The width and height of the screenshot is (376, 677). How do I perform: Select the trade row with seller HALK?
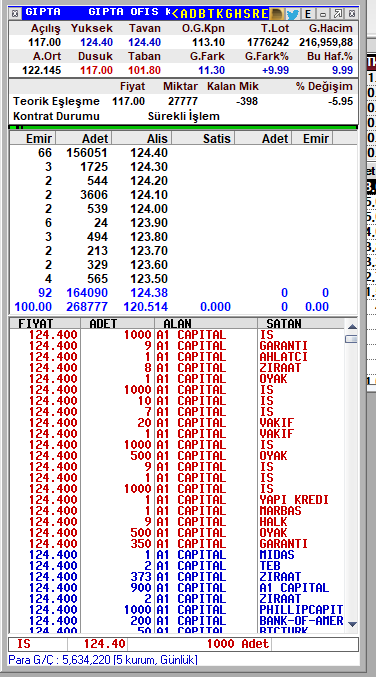coord(177,522)
